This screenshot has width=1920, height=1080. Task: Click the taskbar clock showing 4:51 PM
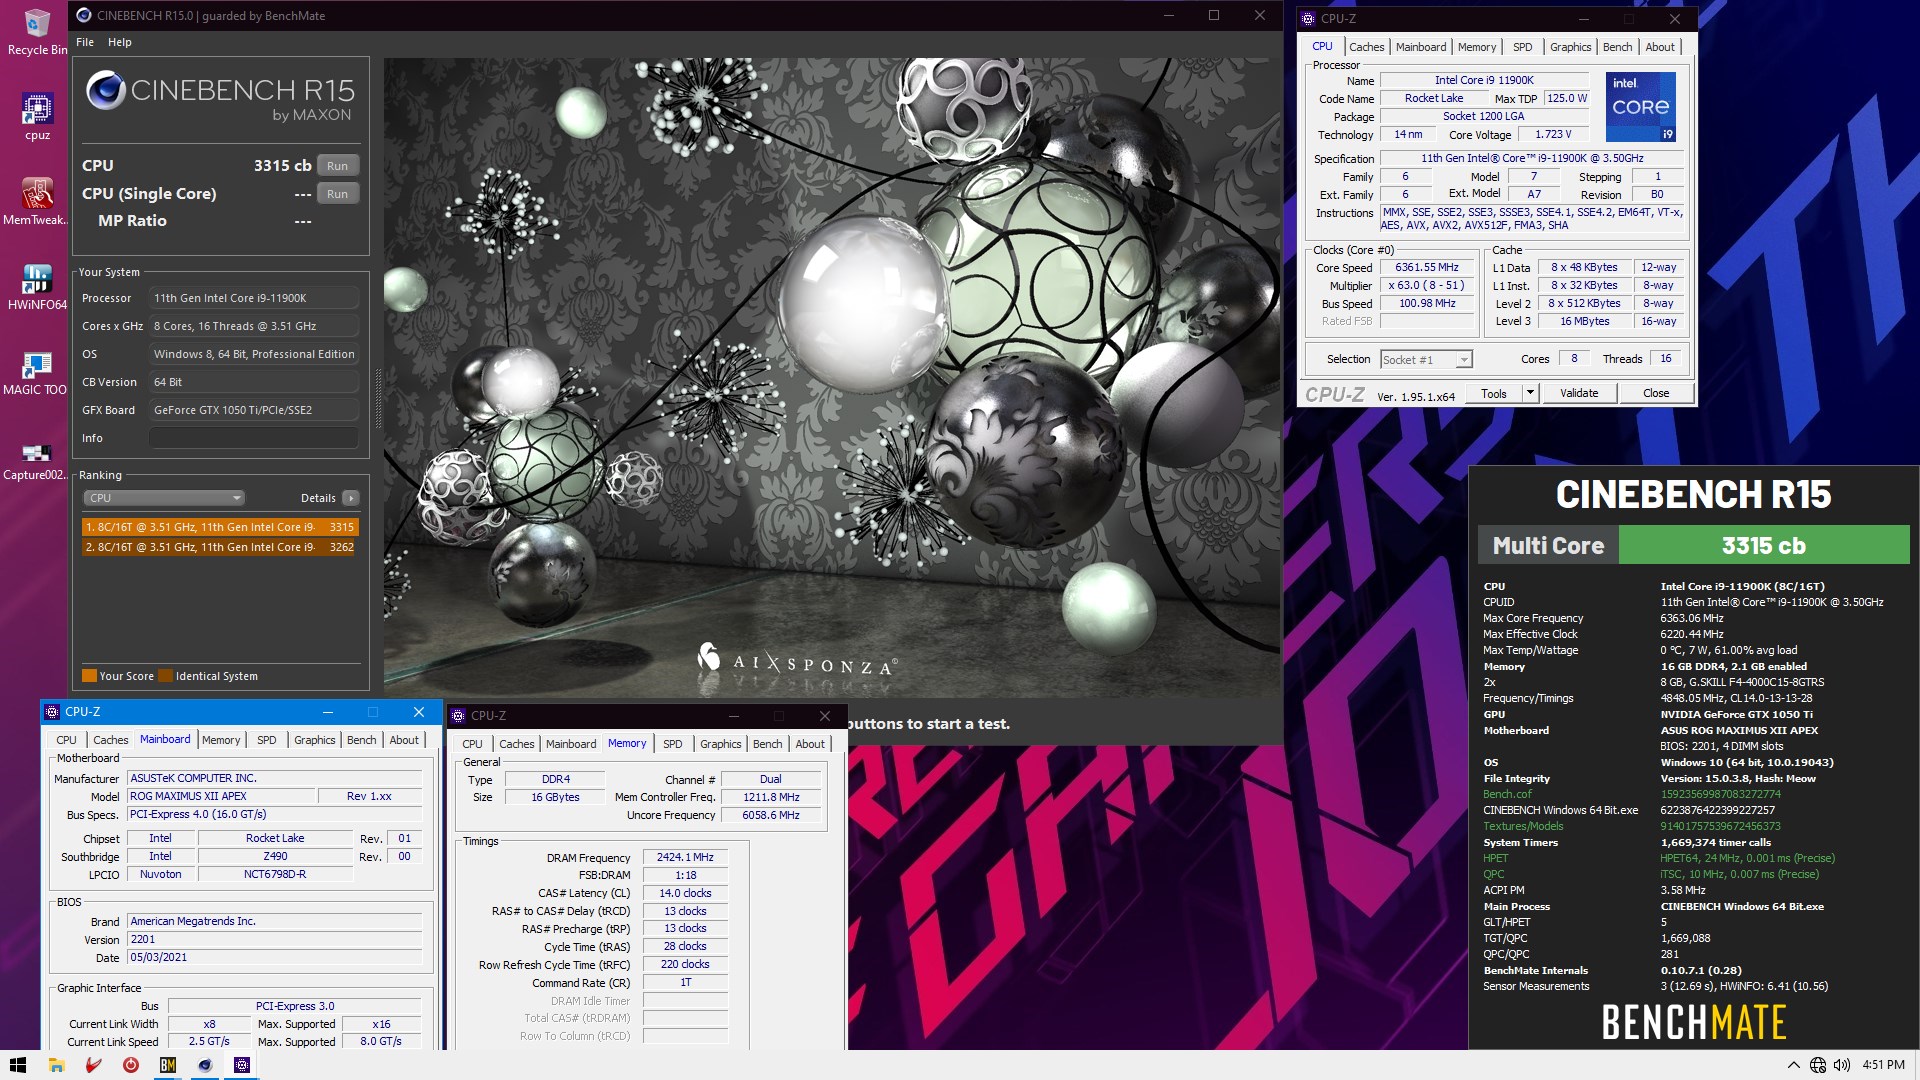[1884, 1065]
